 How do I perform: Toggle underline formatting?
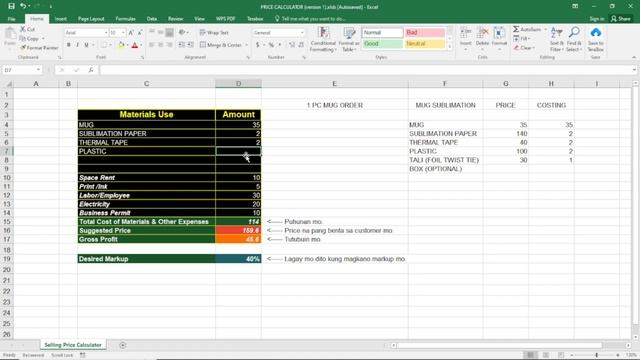click(87, 45)
